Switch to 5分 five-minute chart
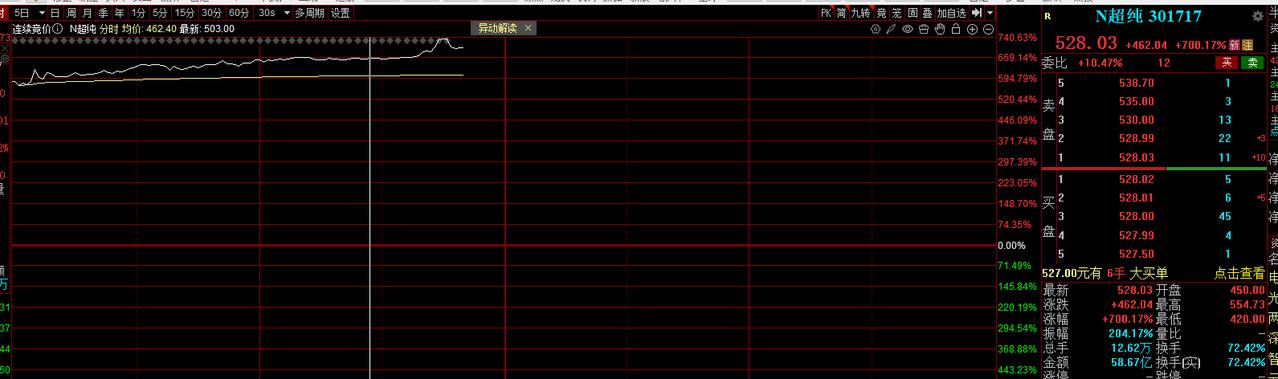 tap(160, 13)
